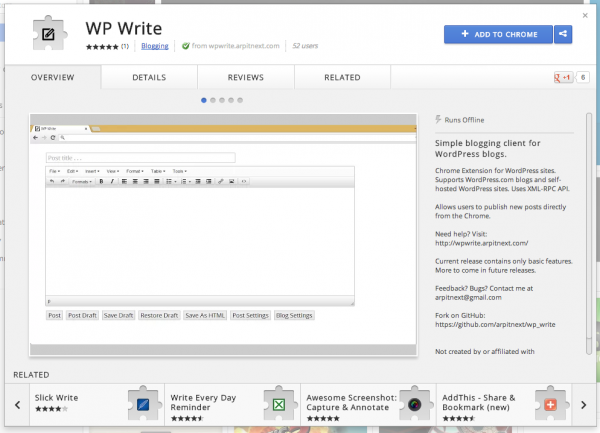Select the fourth screenshot carousel dot
The height and width of the screenshot is (433, 600).
tap(231, 100)
